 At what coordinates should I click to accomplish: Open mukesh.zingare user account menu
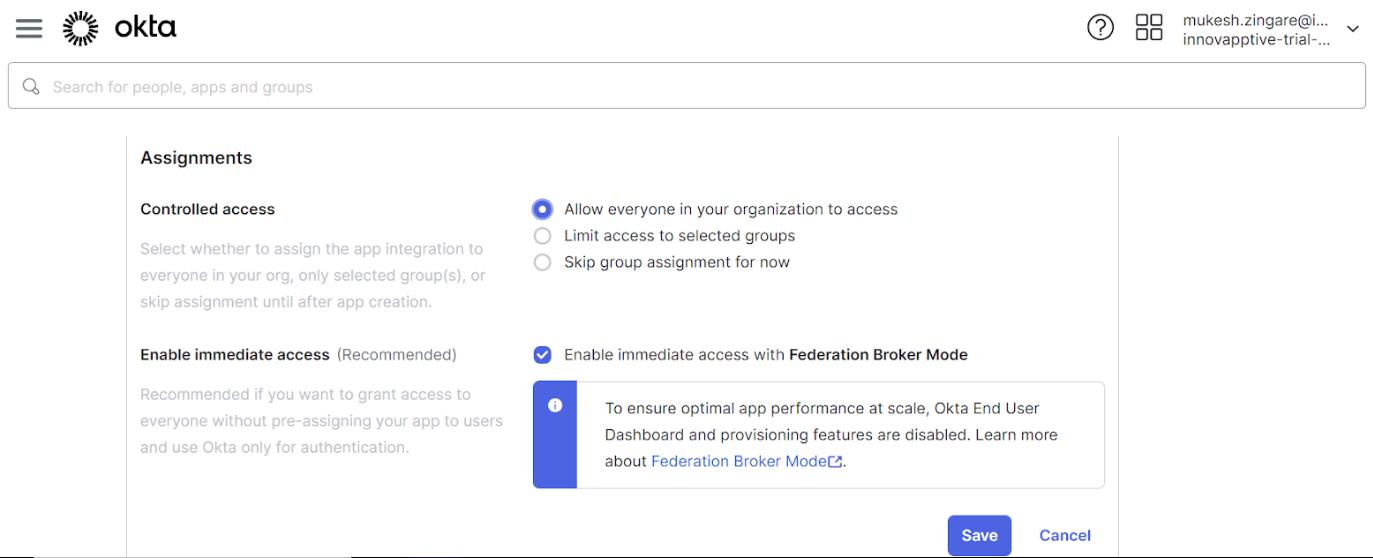(x=1254, y=20)
